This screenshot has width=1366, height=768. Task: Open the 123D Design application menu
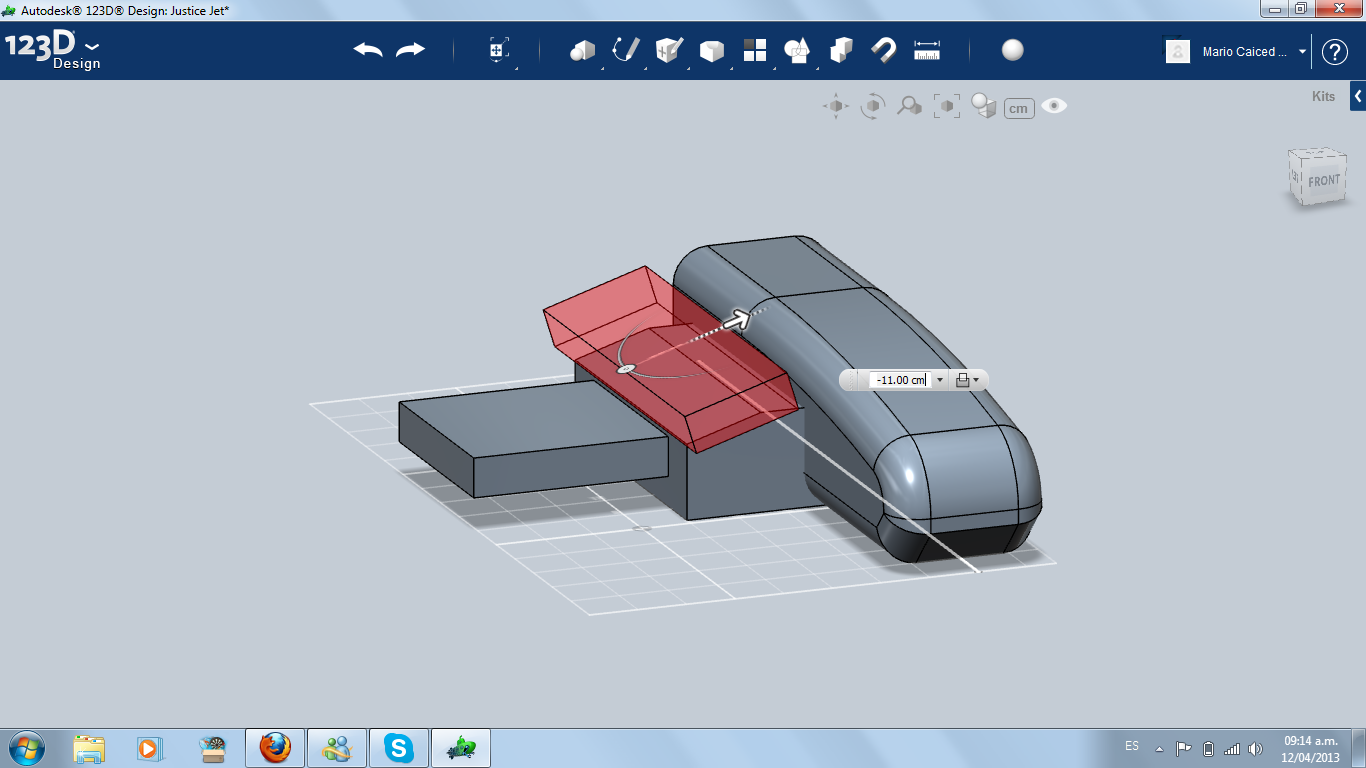52,50
